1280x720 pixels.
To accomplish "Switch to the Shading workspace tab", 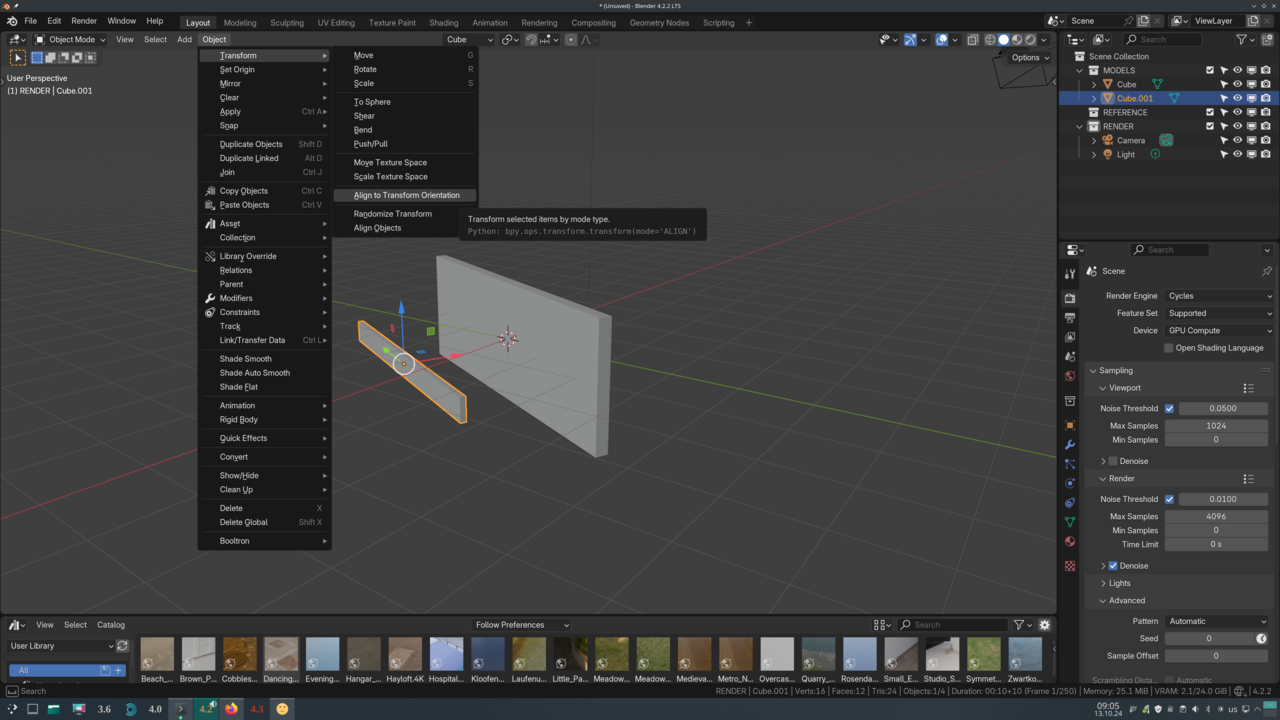I will click(444, 22).
